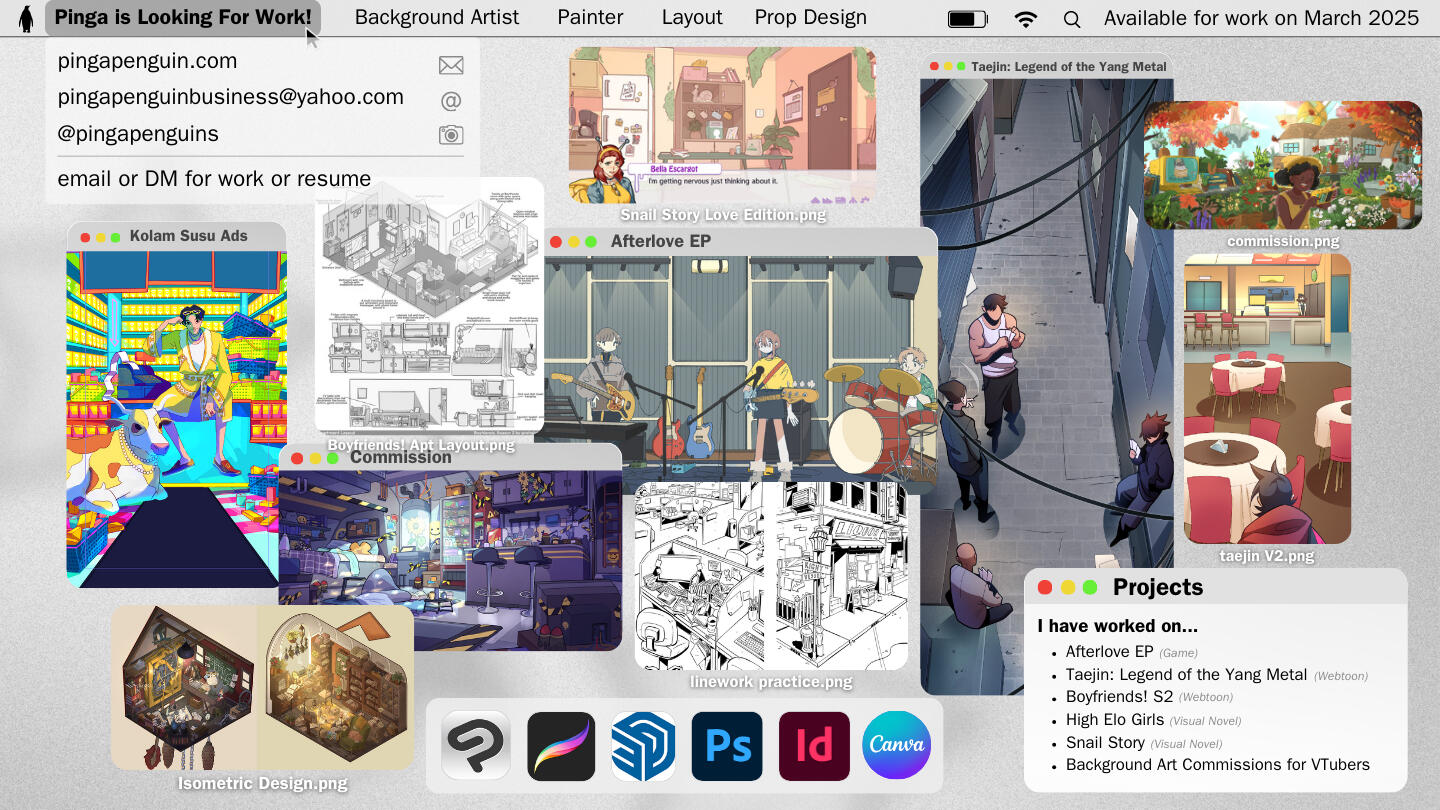Click the penguin logo in menu bar

tap(26, 18)
